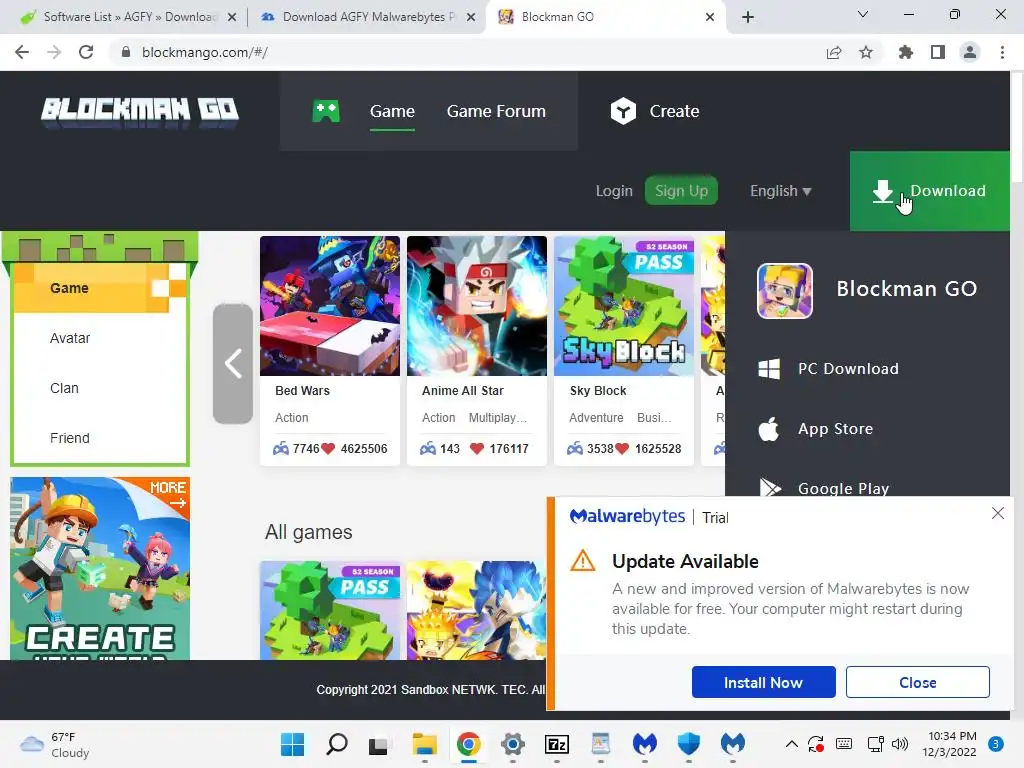Show hidden system tray icons
The height and width of the screenshot is (768, 1024).
click(792, 744)
